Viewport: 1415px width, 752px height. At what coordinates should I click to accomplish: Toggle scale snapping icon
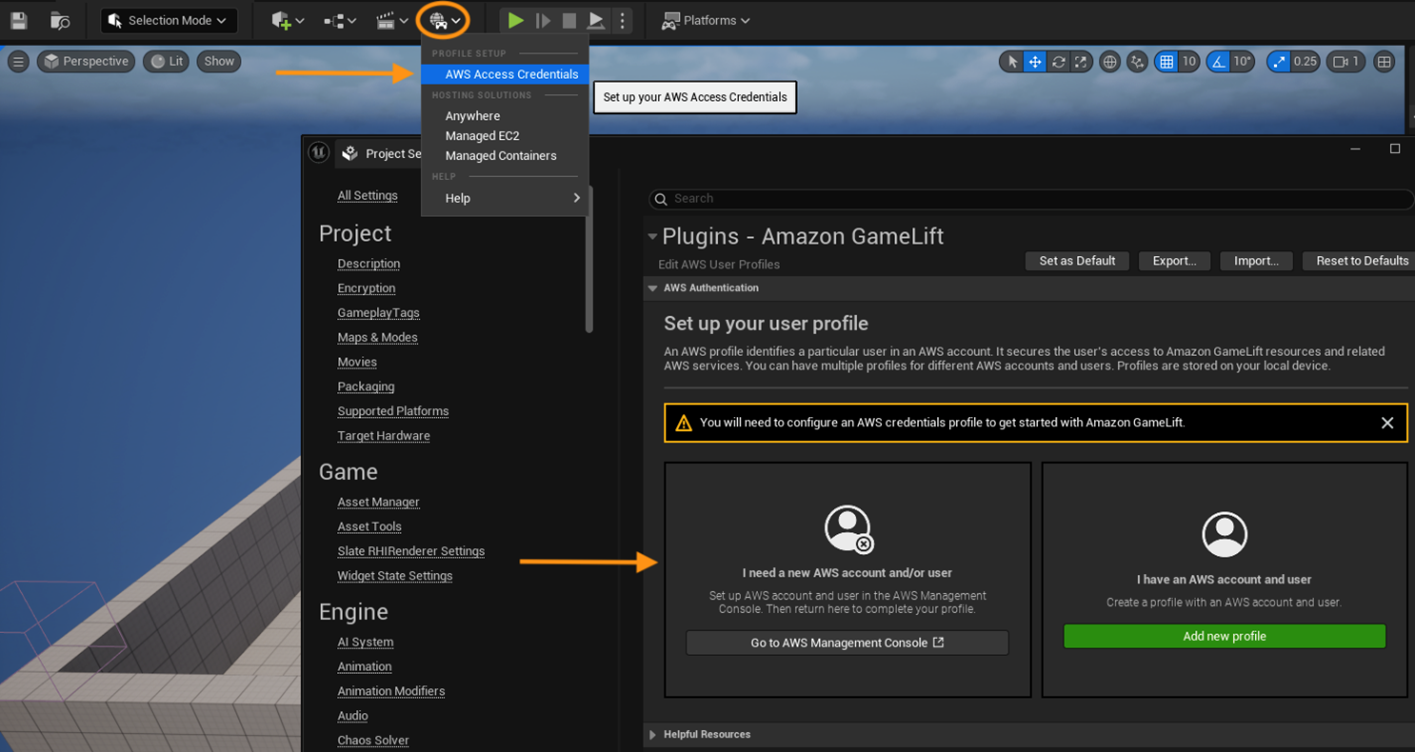pyautogui.click(x=1279, y=62)
